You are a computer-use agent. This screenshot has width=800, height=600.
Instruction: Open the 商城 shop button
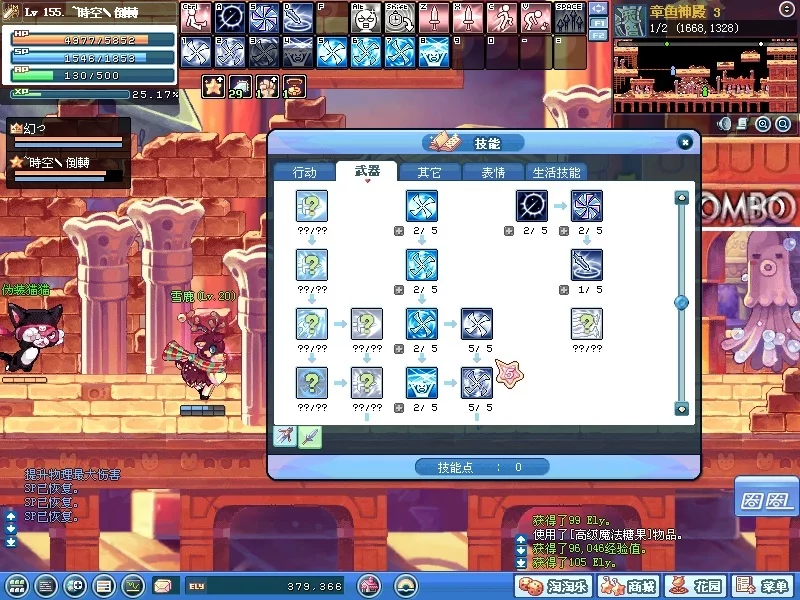pyautogui.click(x=629, y=586)
